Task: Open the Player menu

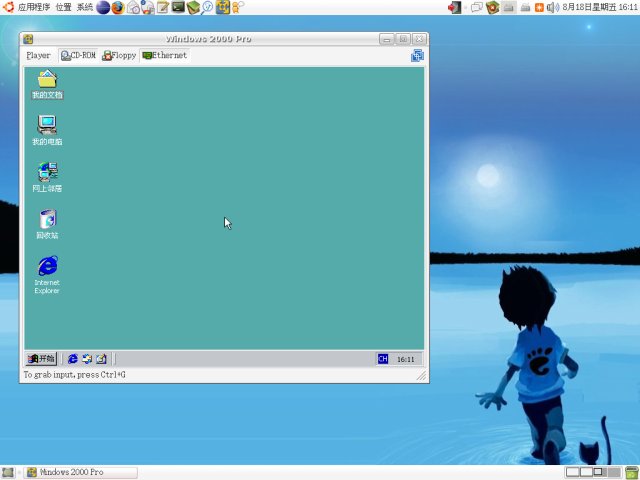Action: tap(38, 55)
